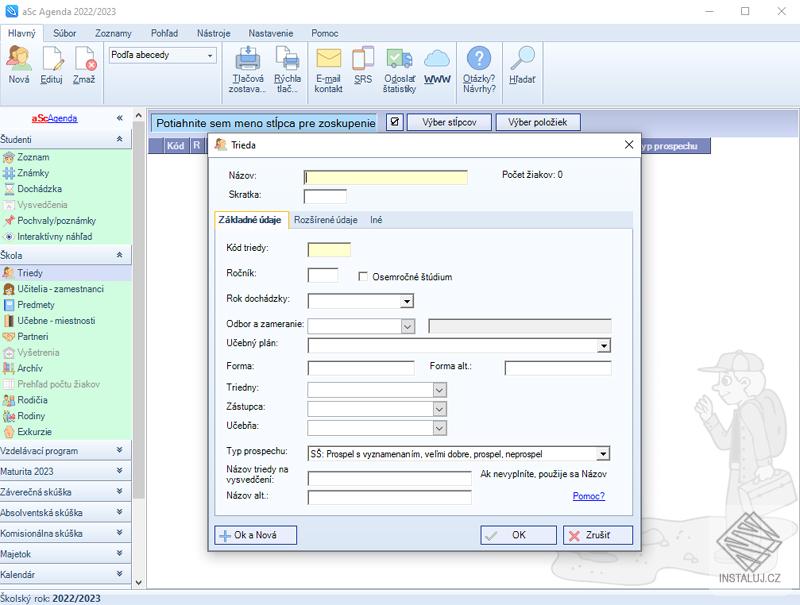Open the Nástroje ribbon tab
800x605 pixels.
[x=211, y=33]
